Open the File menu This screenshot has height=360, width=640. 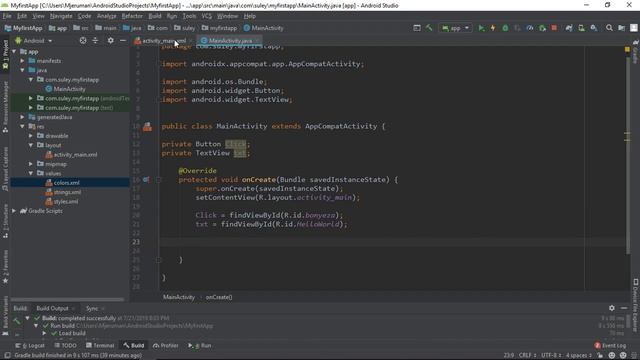pos(7,16)
